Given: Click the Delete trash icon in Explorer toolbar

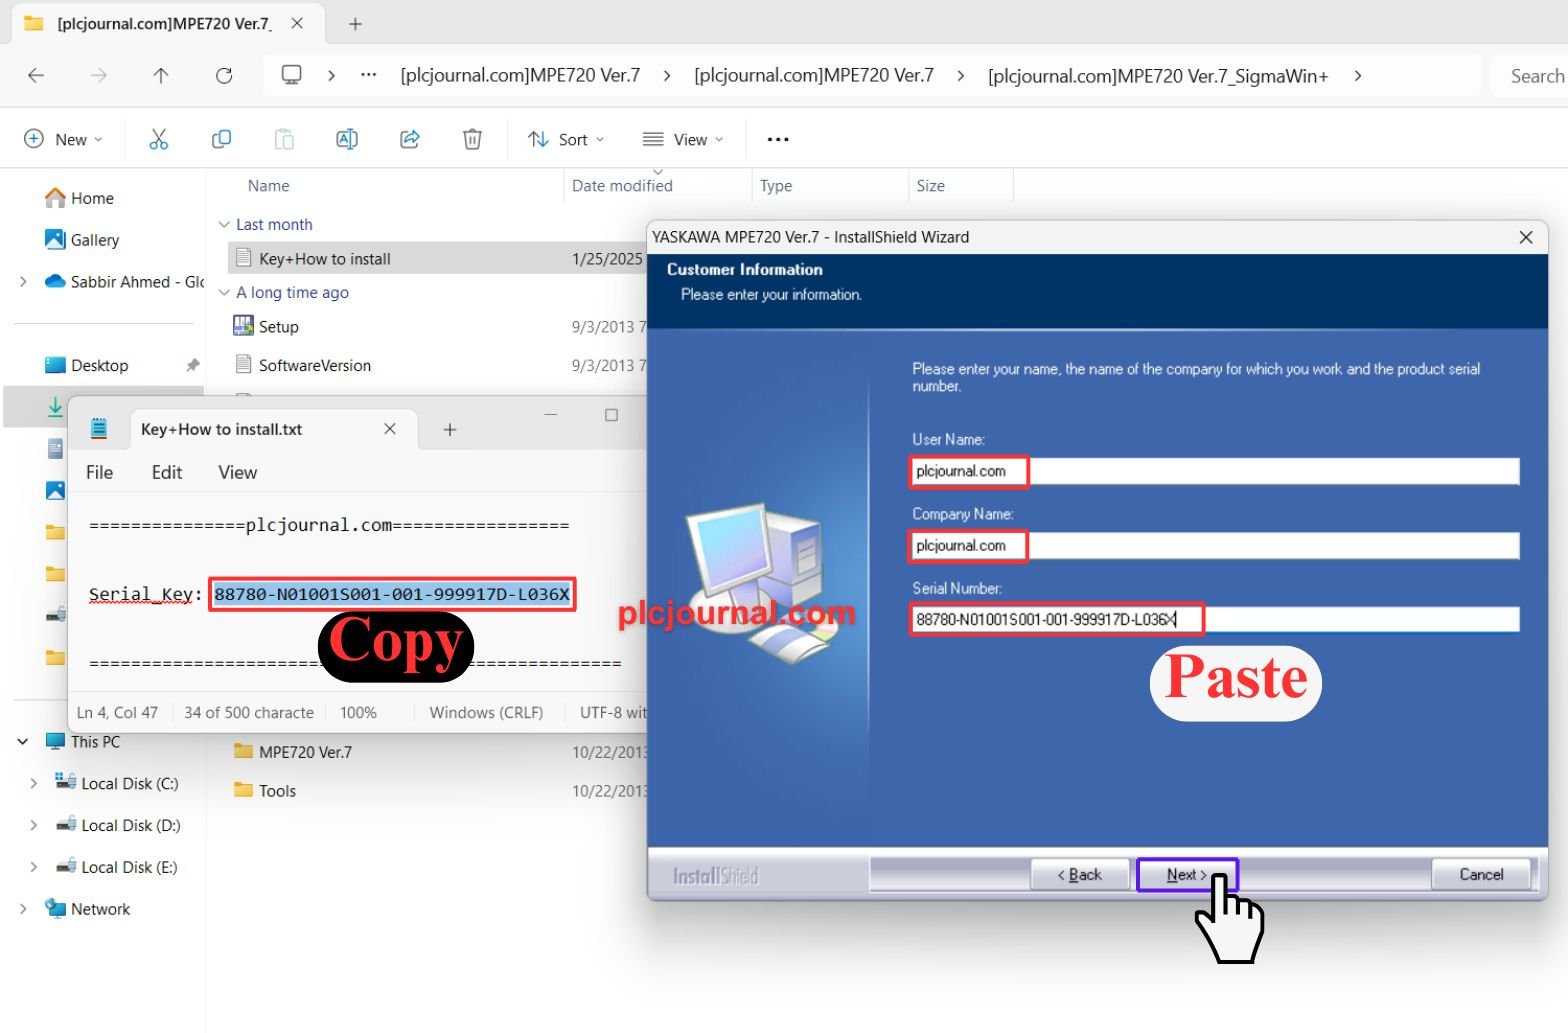Looking at the screenshot, I should pos(472,139).
